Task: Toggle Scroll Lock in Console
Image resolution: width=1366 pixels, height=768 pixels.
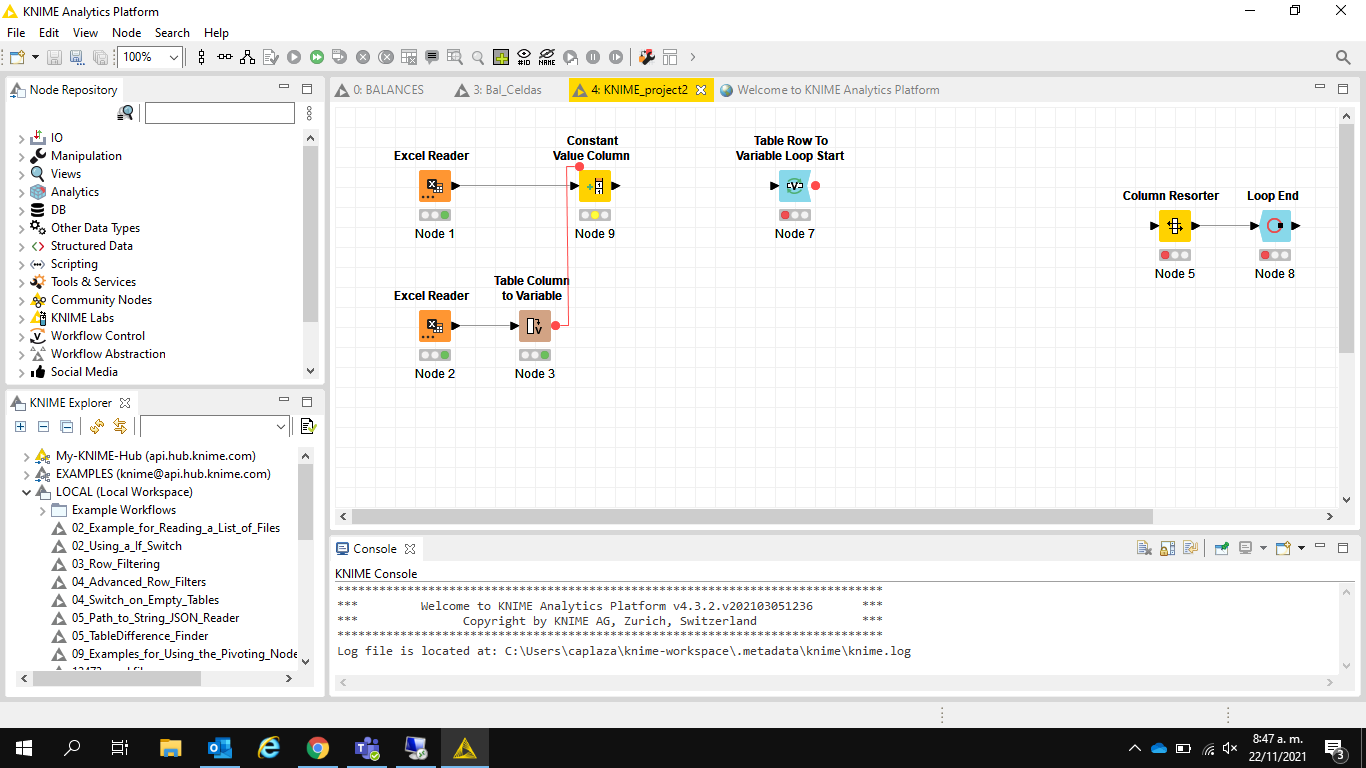Action: point(1167,548)
